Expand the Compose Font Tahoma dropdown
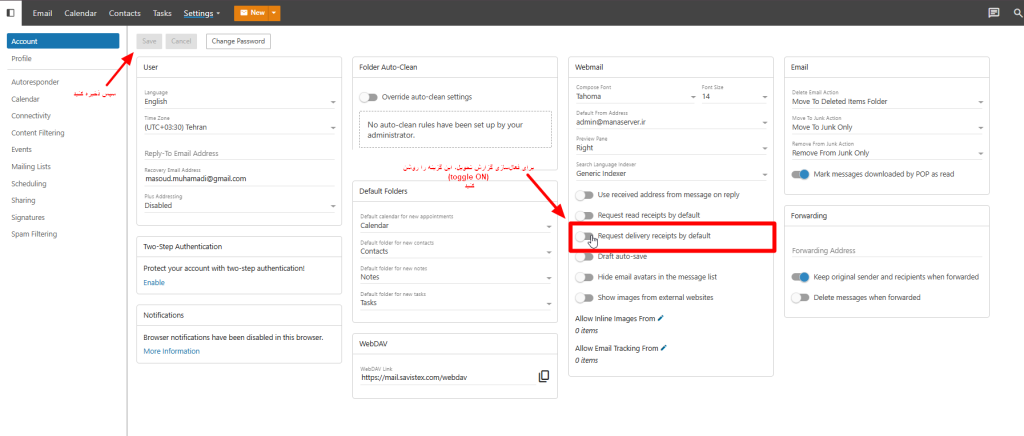Viewport: 1024px width, 436px height. [x=634, y=97]
